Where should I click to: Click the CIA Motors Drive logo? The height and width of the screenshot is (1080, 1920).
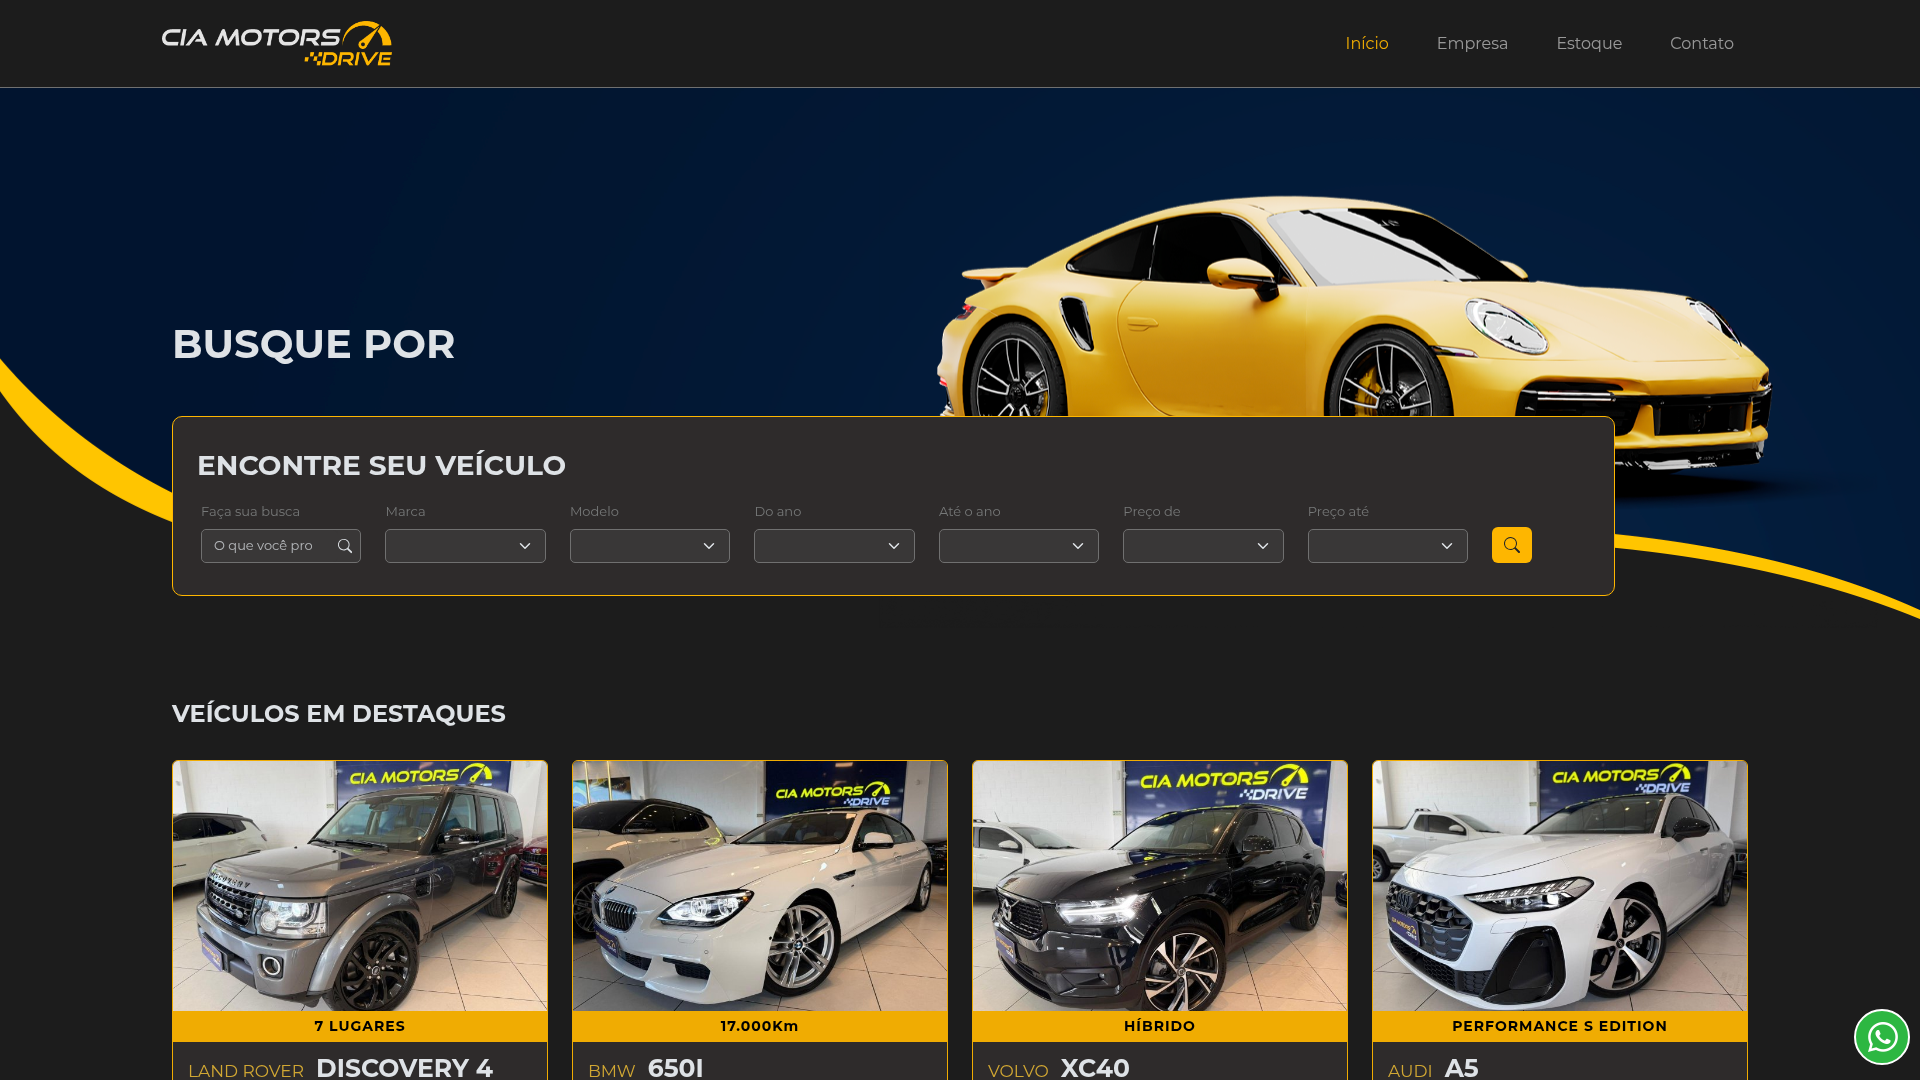pyautogui.click(x=277, y=44)
